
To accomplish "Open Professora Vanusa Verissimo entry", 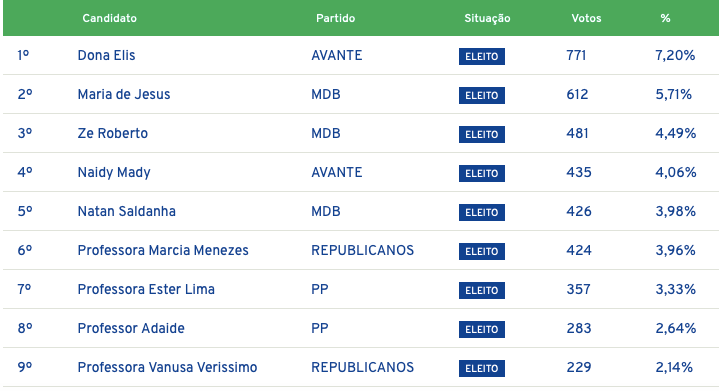I will coord(167,367).
